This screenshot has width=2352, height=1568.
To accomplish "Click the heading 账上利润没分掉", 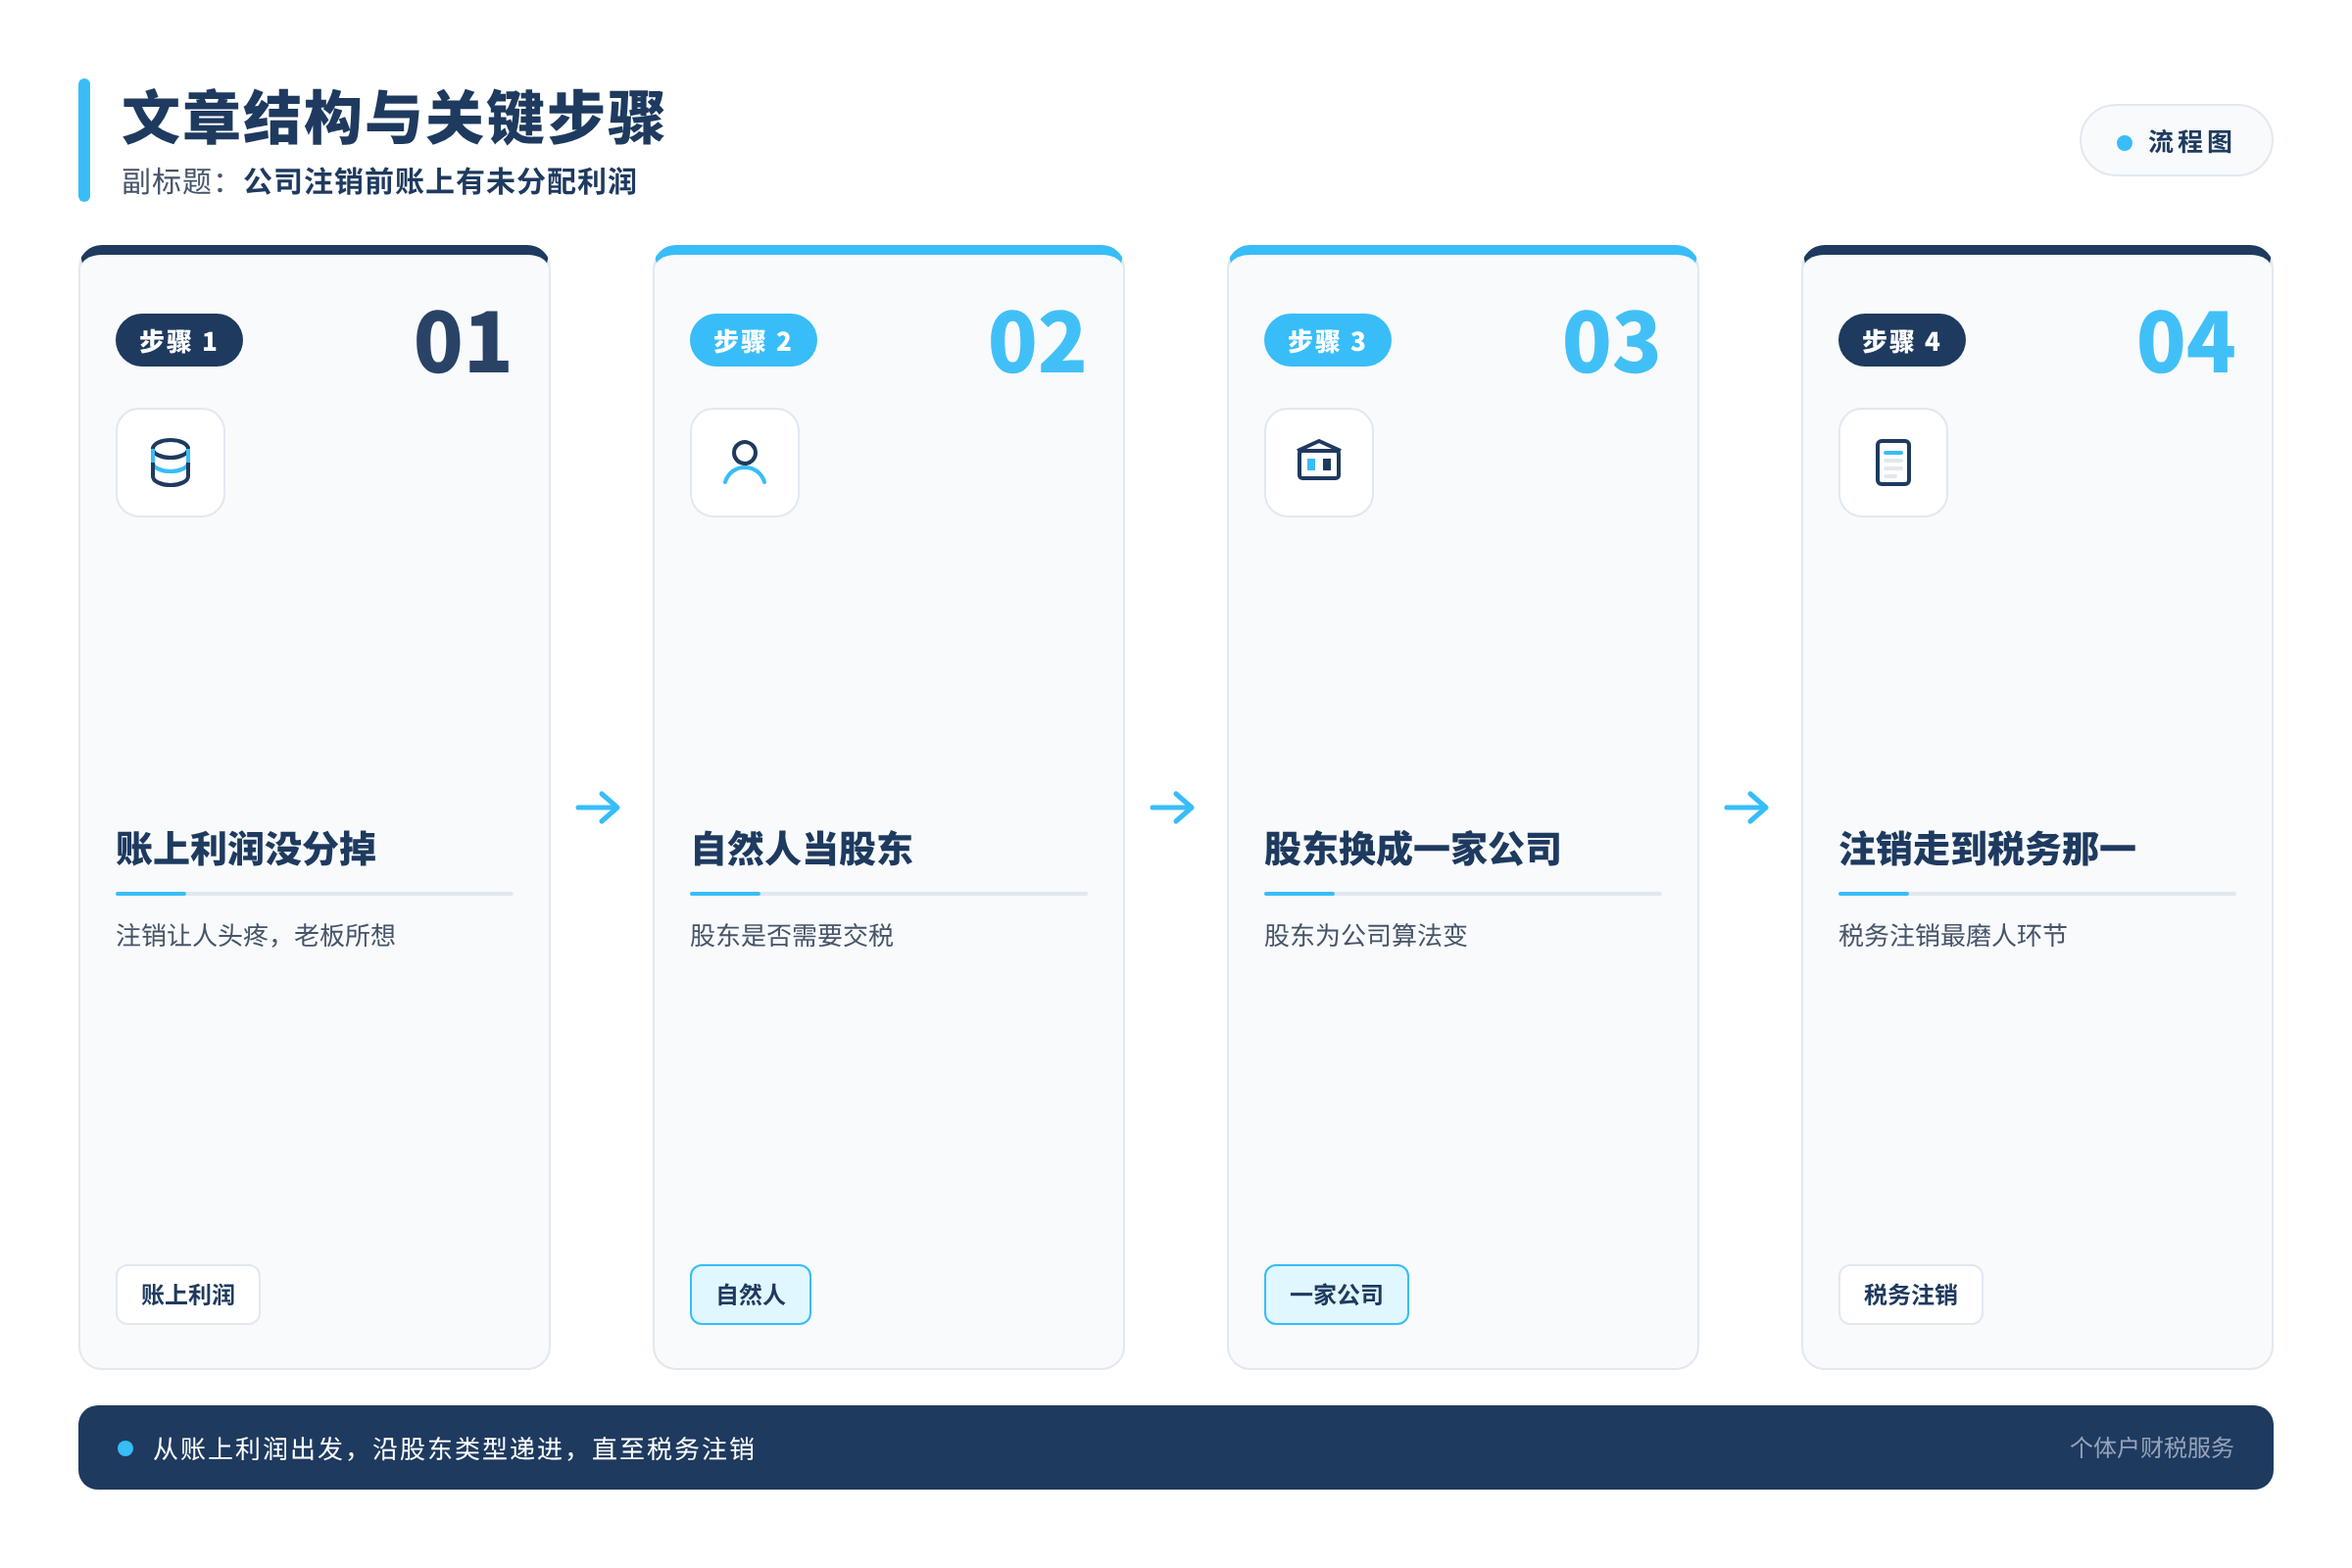I will (x=246, y=849).
